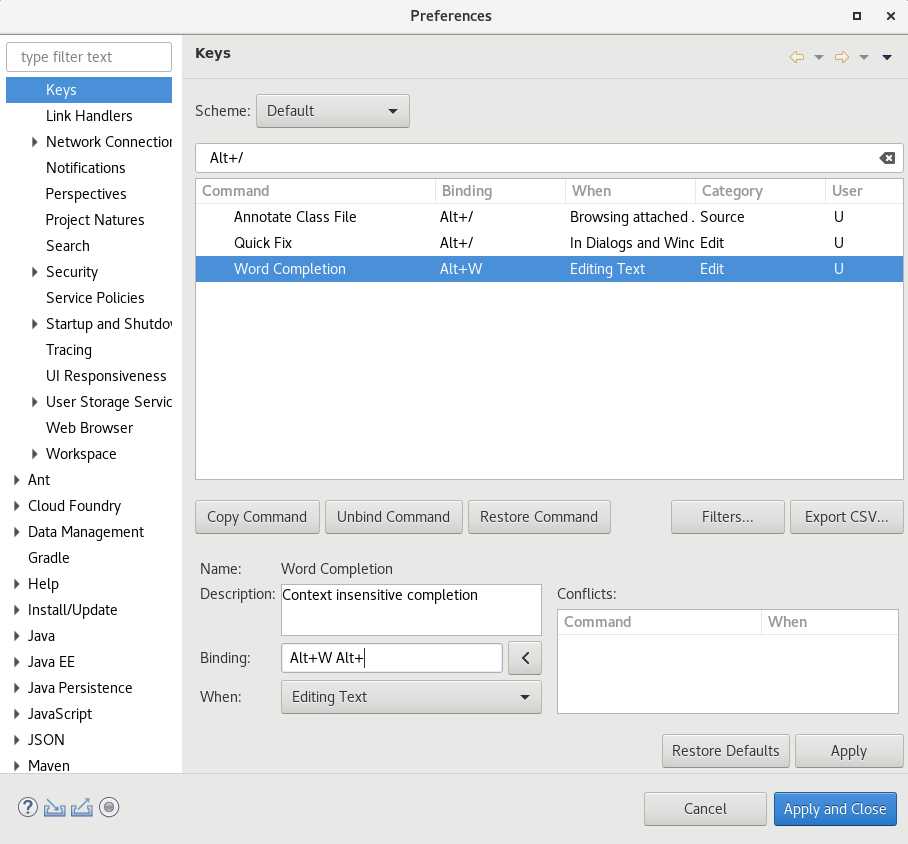This screenshot has width=908, height=844.
Task: Expand the Java EE node
Action: point(17,662)
